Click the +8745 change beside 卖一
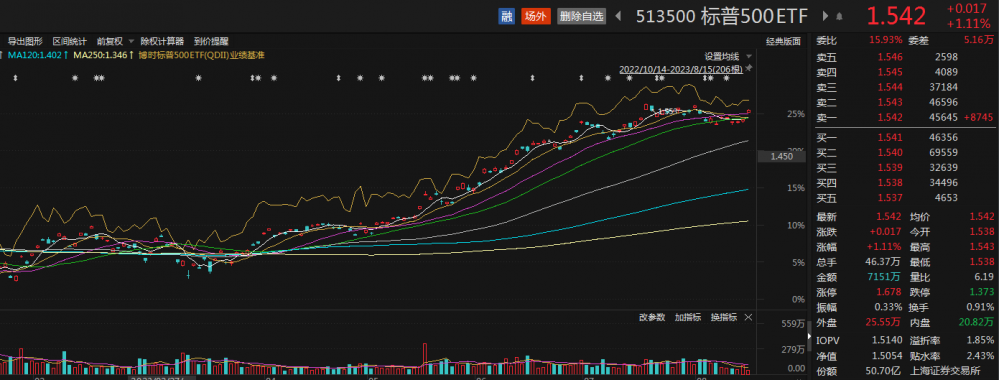The height and width of the screenshot is (380, 999). [979, 117]
